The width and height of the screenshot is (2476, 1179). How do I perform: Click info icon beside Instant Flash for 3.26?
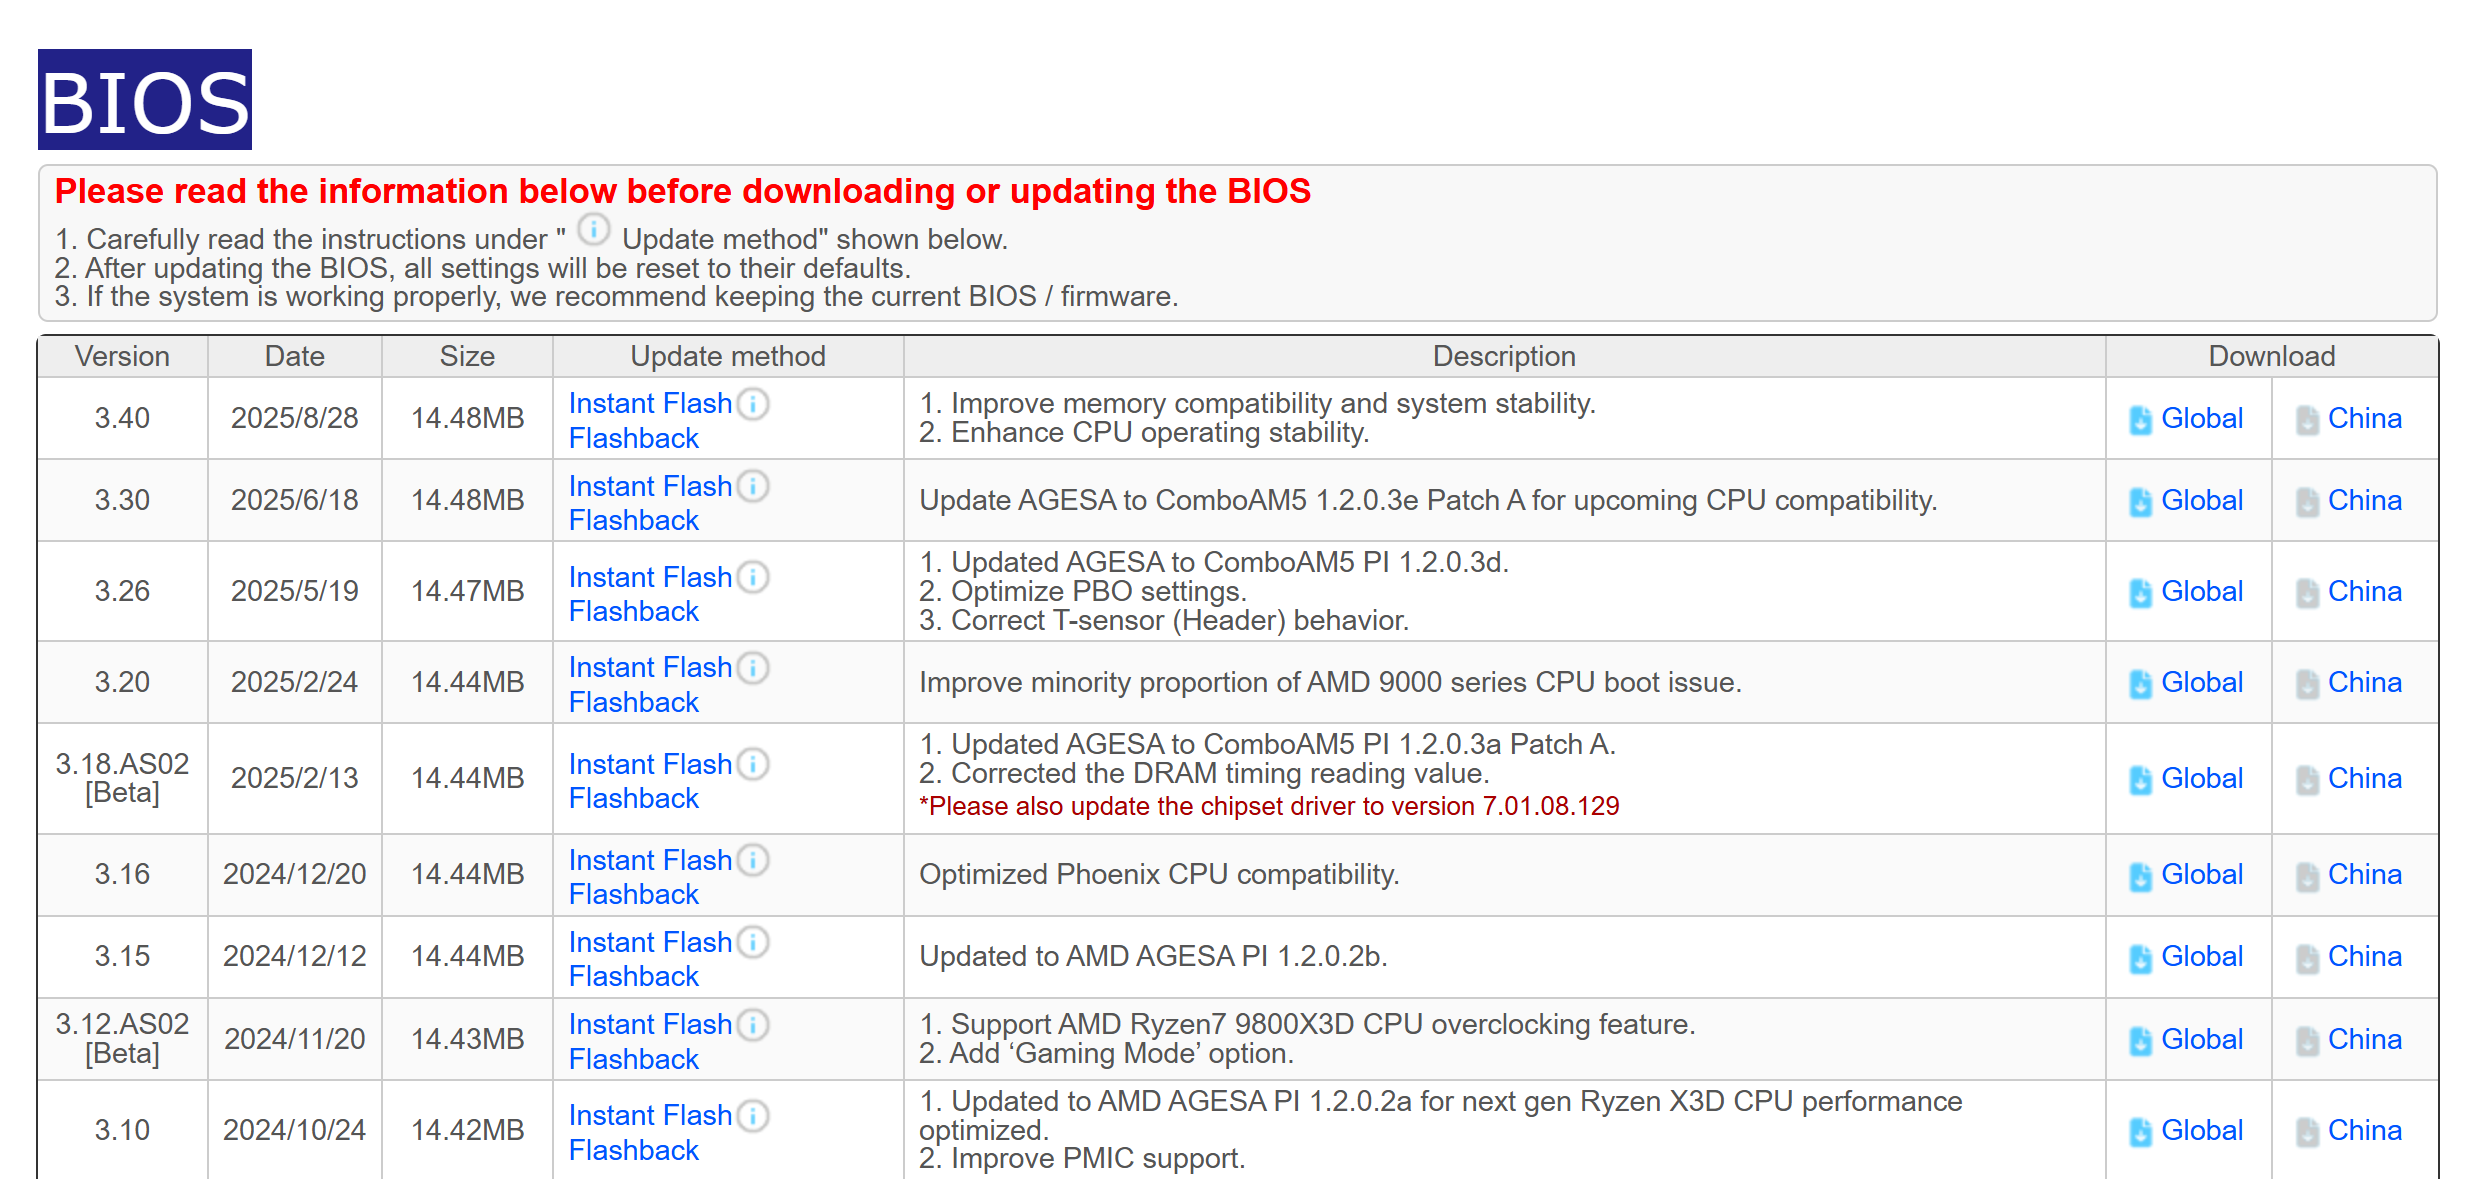pyautogui.click(x=753, y=577)
